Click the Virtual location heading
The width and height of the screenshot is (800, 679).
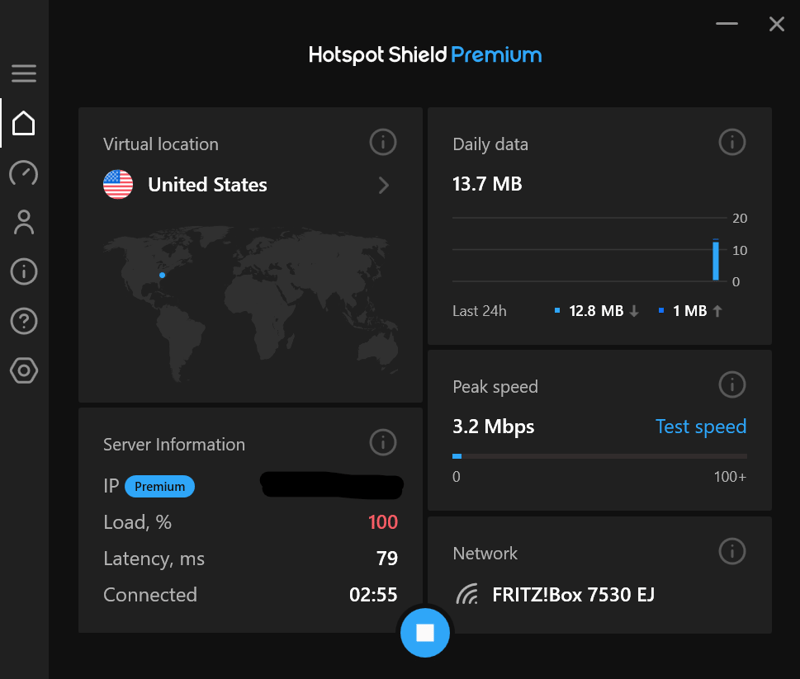(x=161, y=144)
